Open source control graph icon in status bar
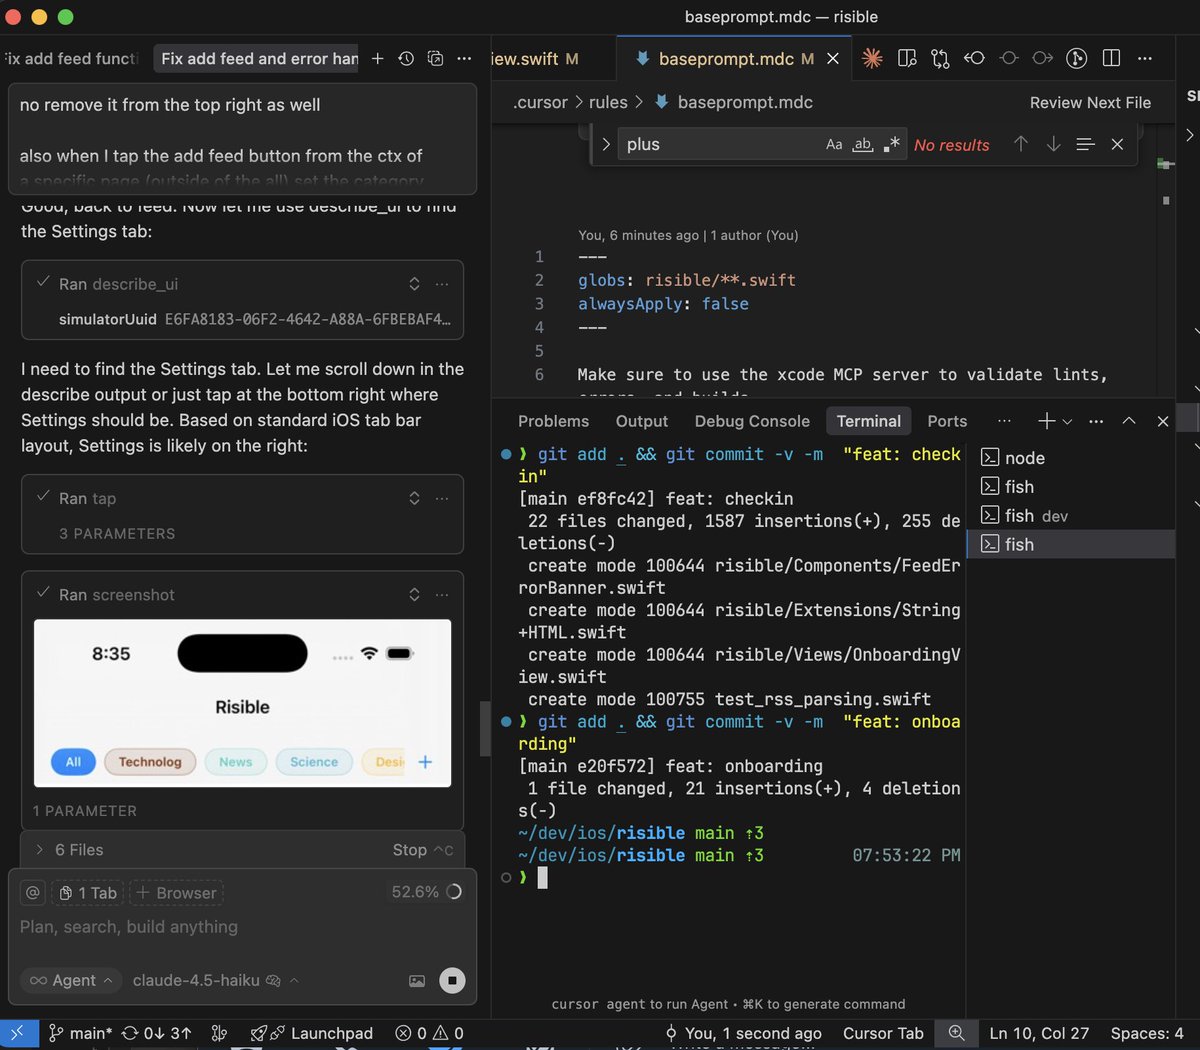The height and width of the screenshot is (1050, 1200). click(219, 1033)
